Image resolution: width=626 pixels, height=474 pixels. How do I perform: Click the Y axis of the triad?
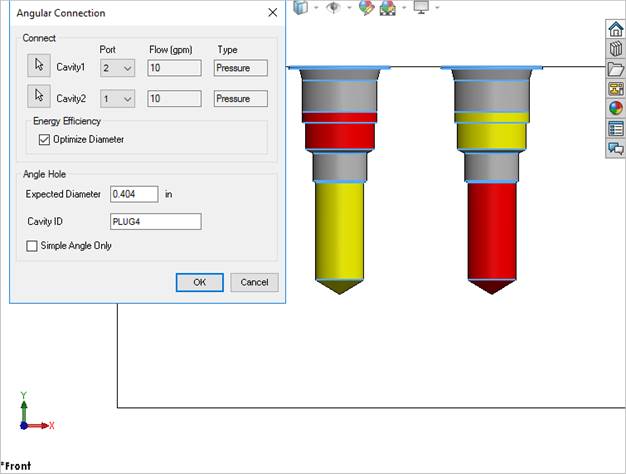(24, 407)
